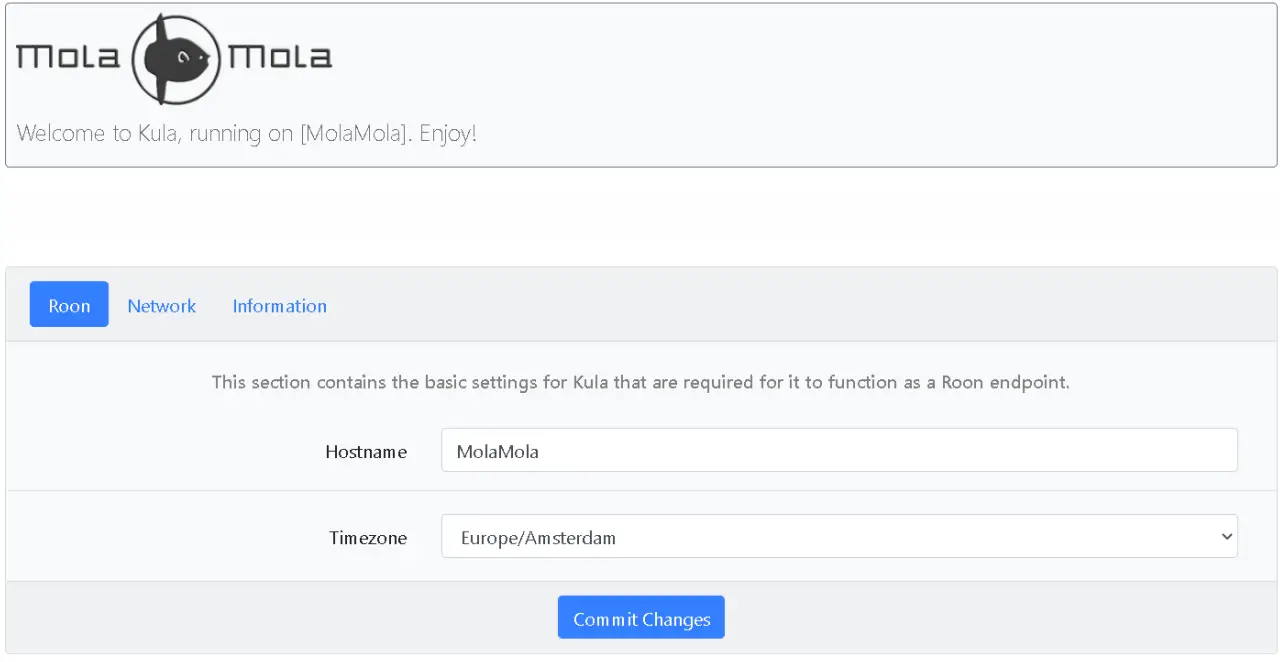
Task: Click the Hostname label
Action: pyautogui.click(x=366, y=452)
